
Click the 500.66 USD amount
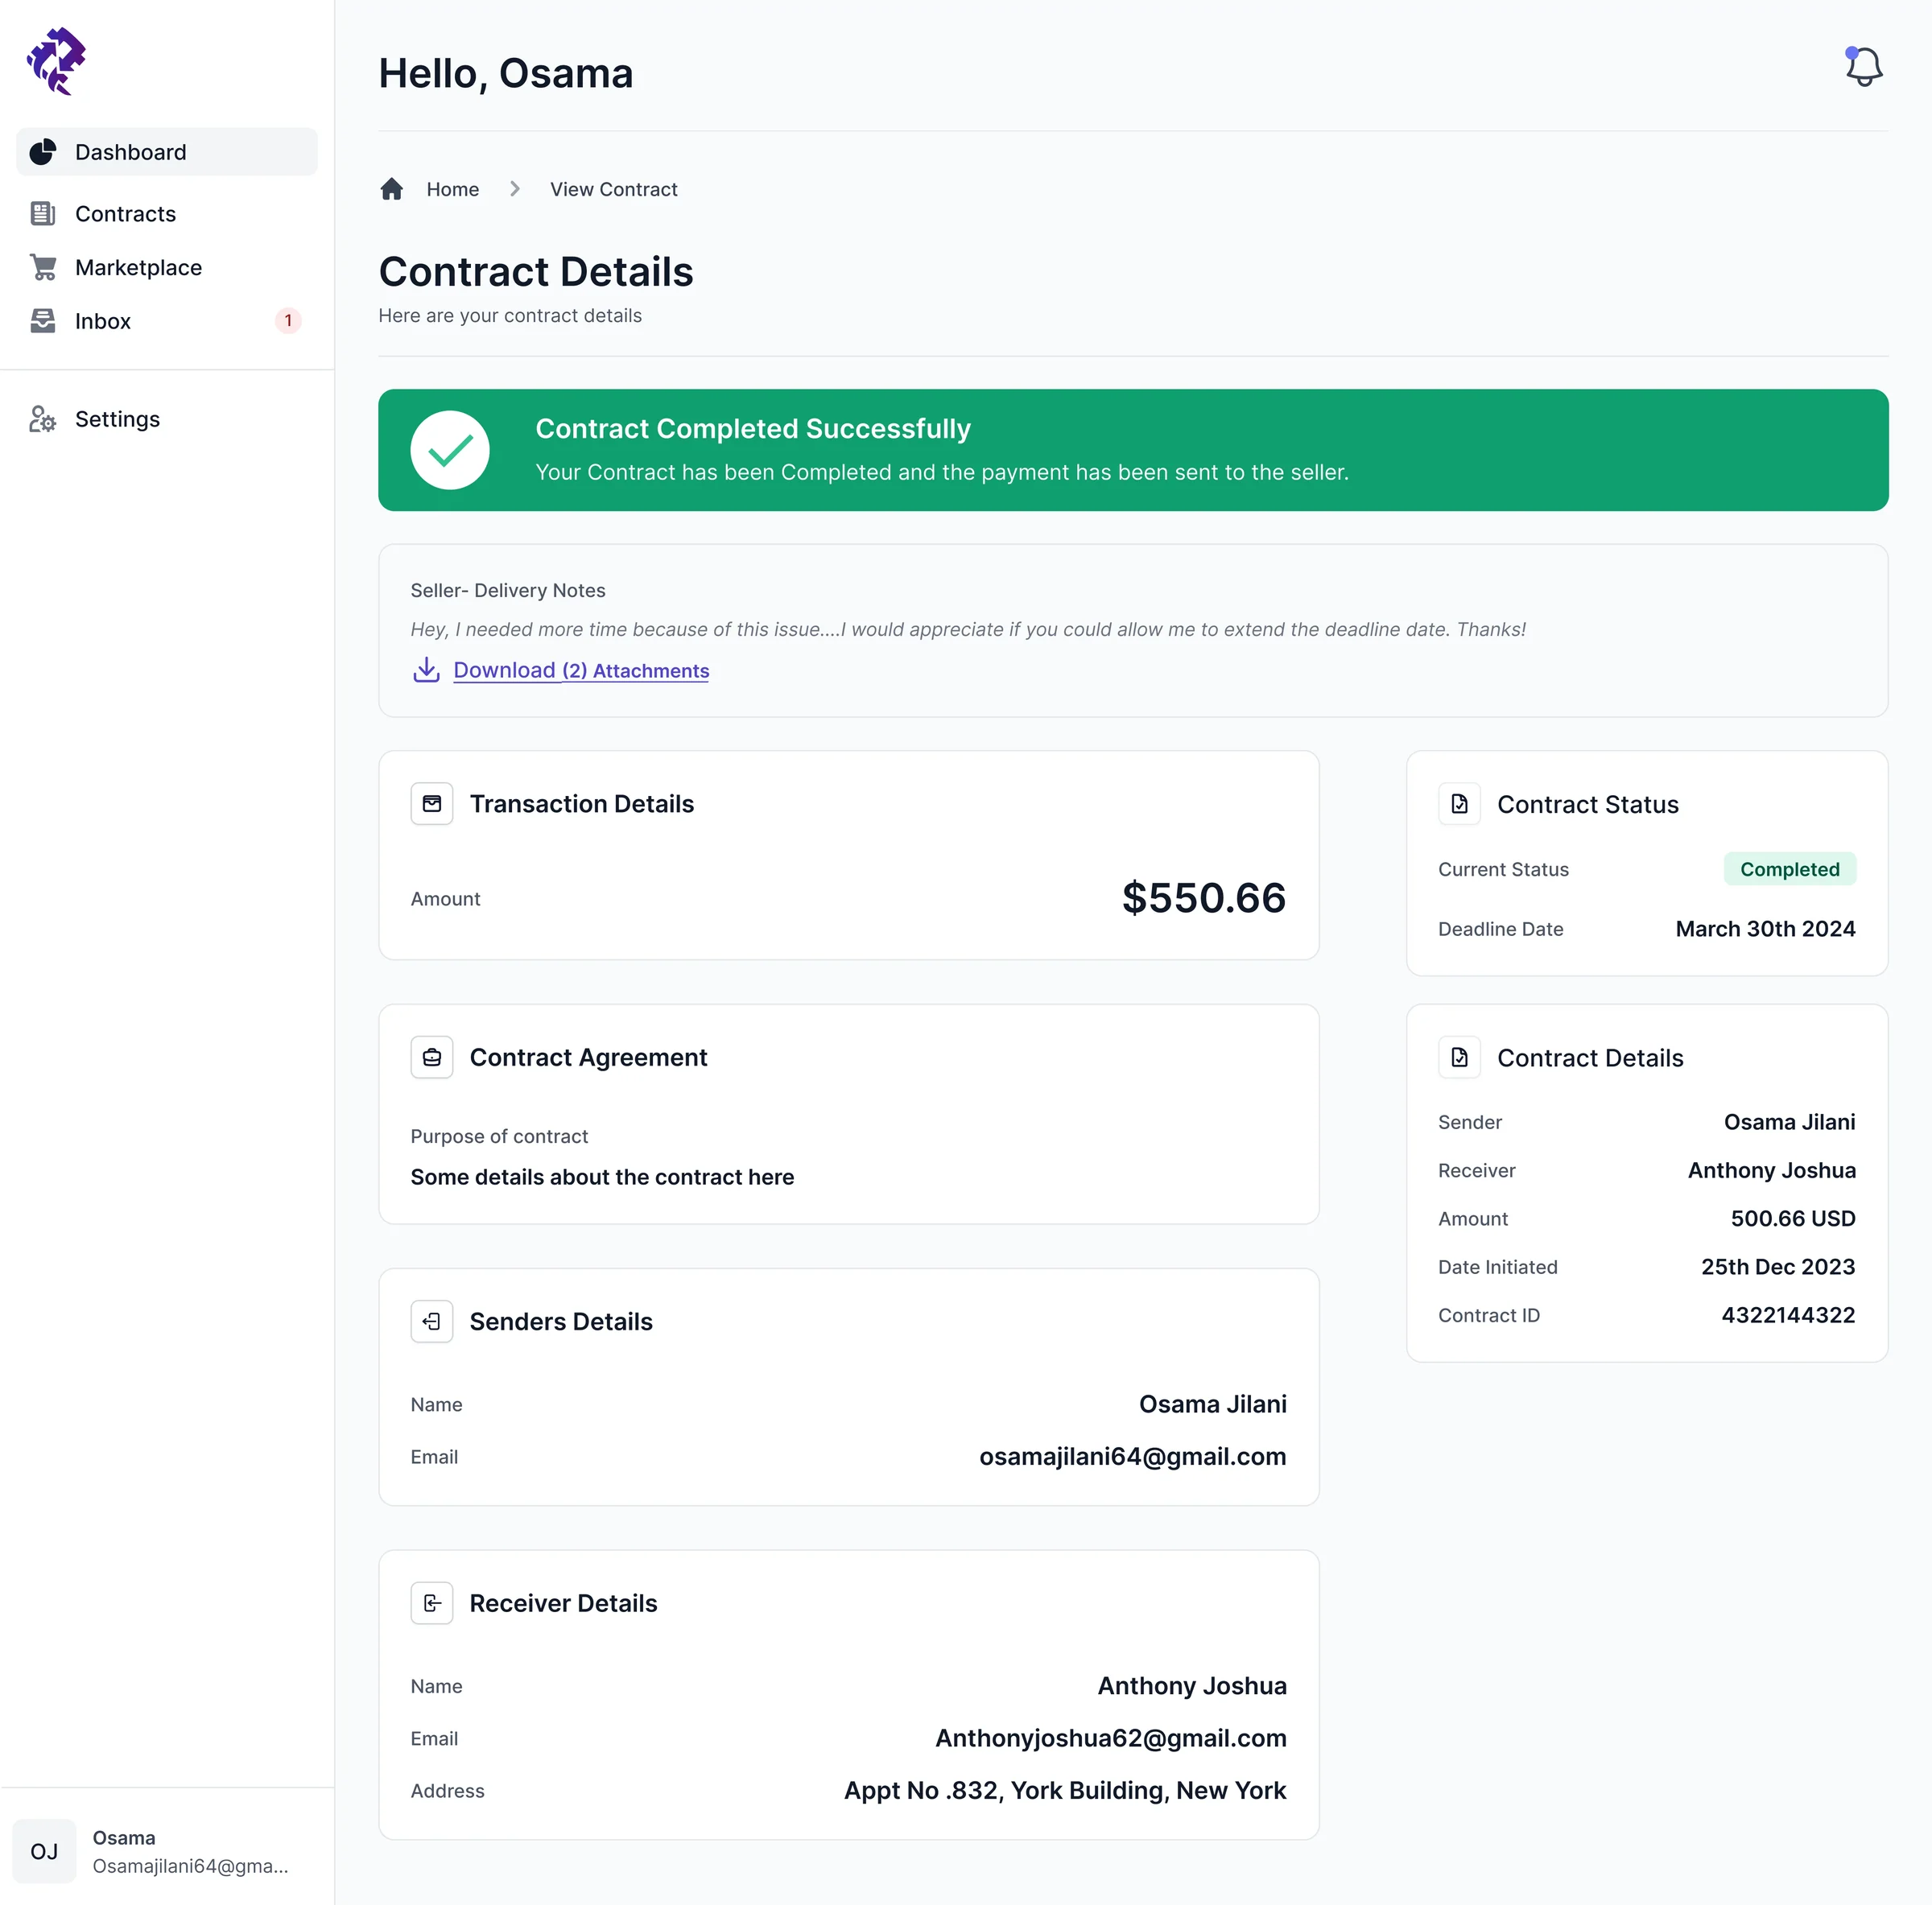pyautogui.click(x=1793, y=1218)
